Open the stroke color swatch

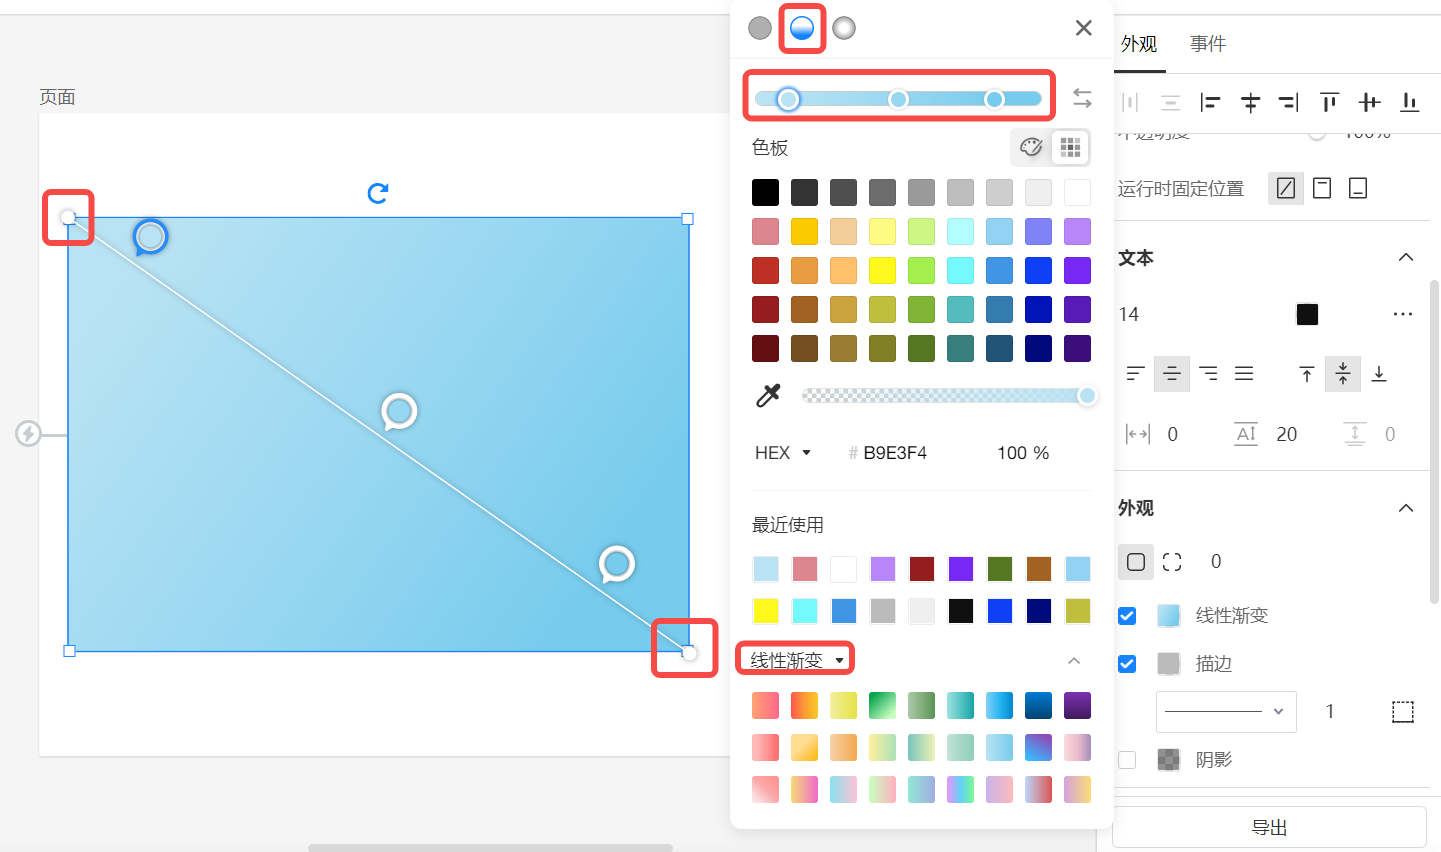tap(1169, 664)
